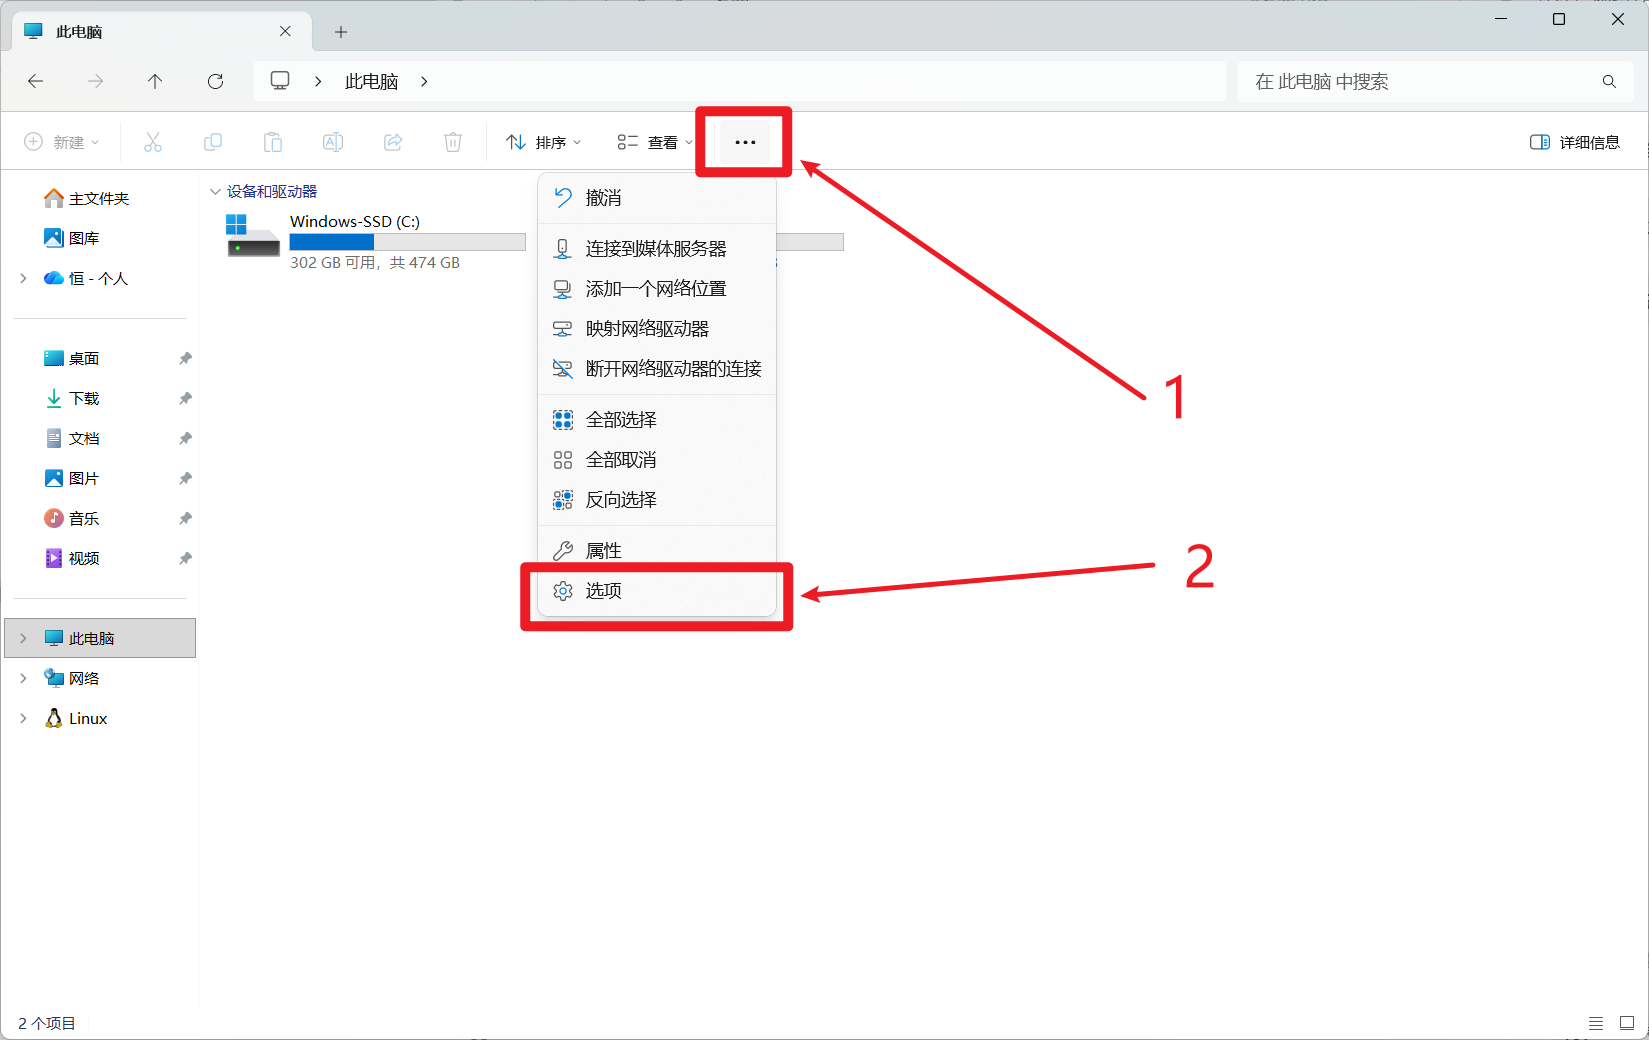Screen dimensions: 1649x1040
Task: Open the 排序 sort dropdown
Action: [x=543, y=142]
